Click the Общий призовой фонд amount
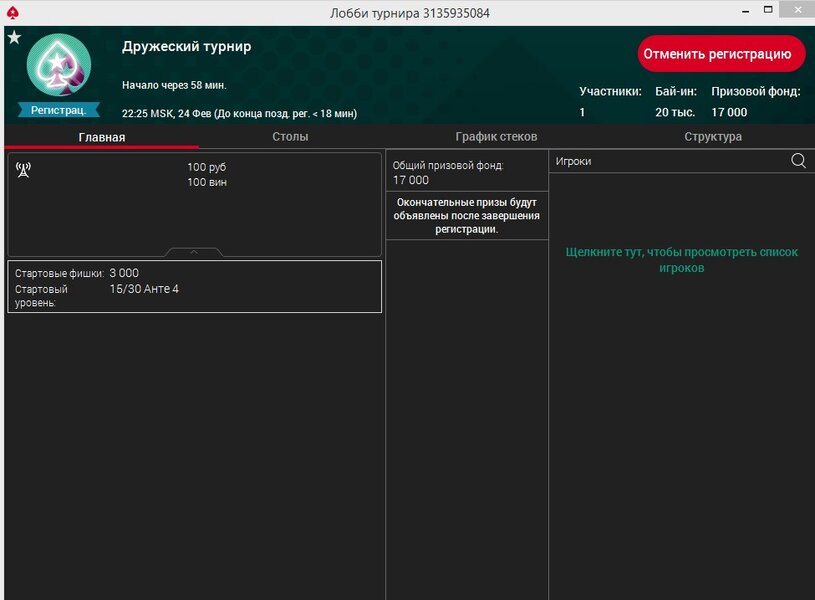 pos(411,180)
